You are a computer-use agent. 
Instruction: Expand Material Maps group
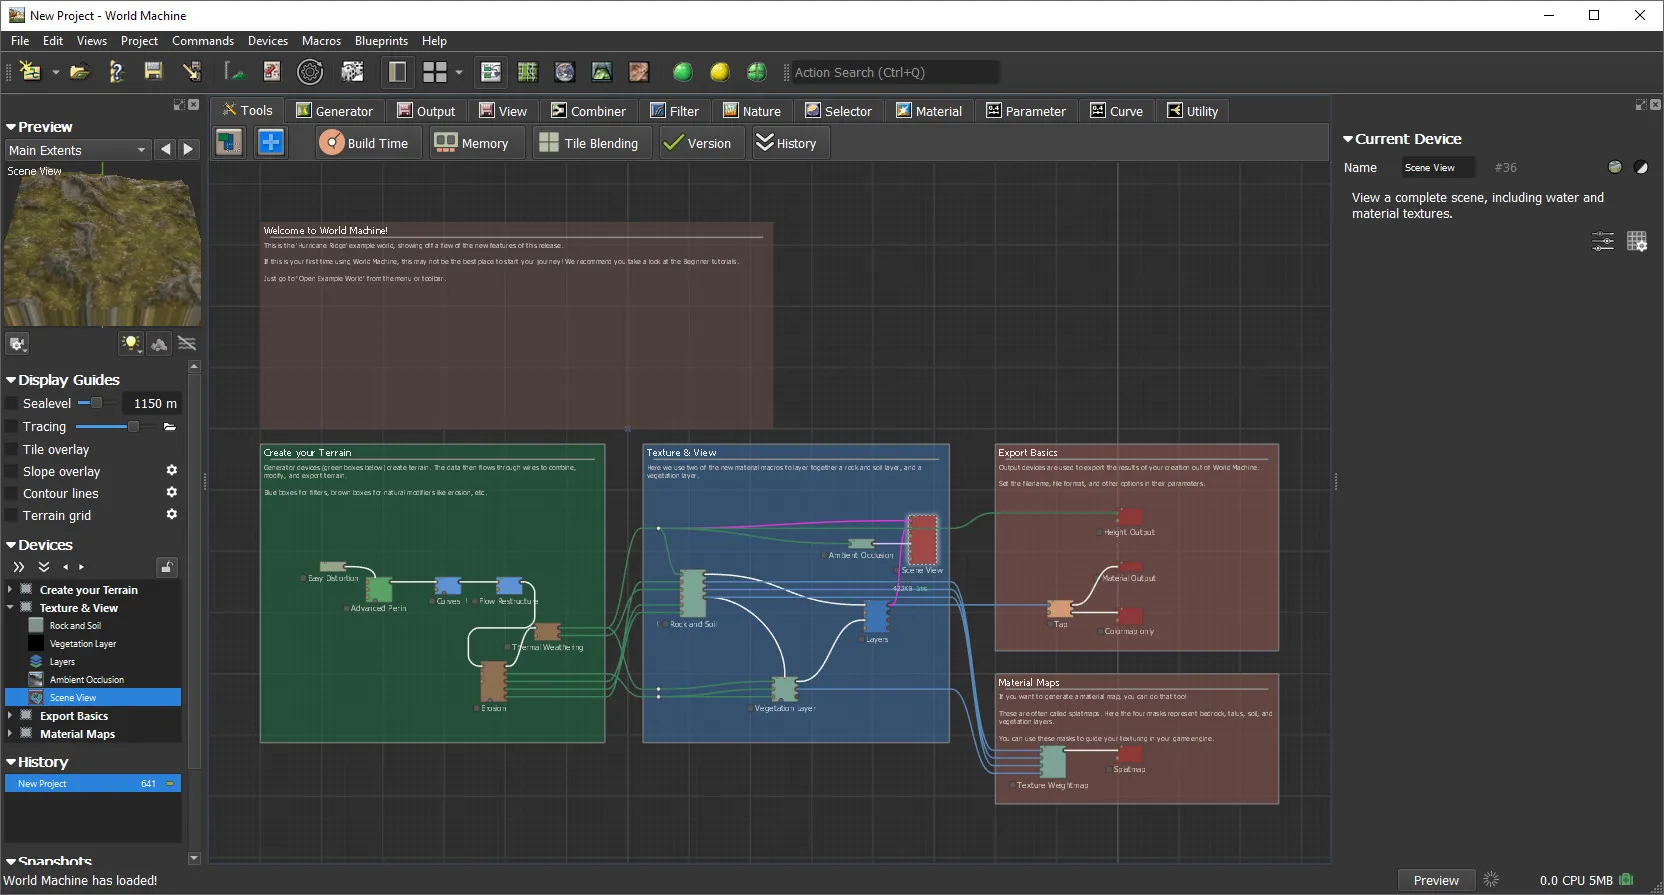10,734
